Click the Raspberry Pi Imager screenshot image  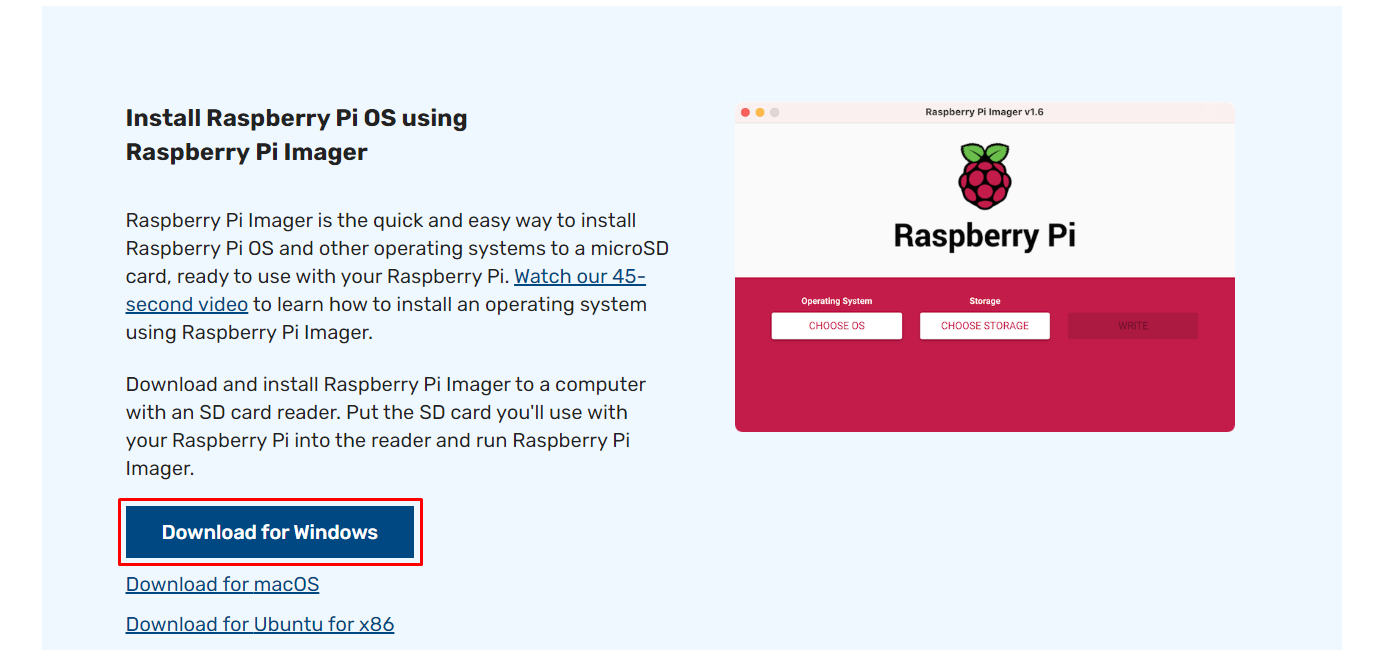pyautogui.click(x=985, y=267)
